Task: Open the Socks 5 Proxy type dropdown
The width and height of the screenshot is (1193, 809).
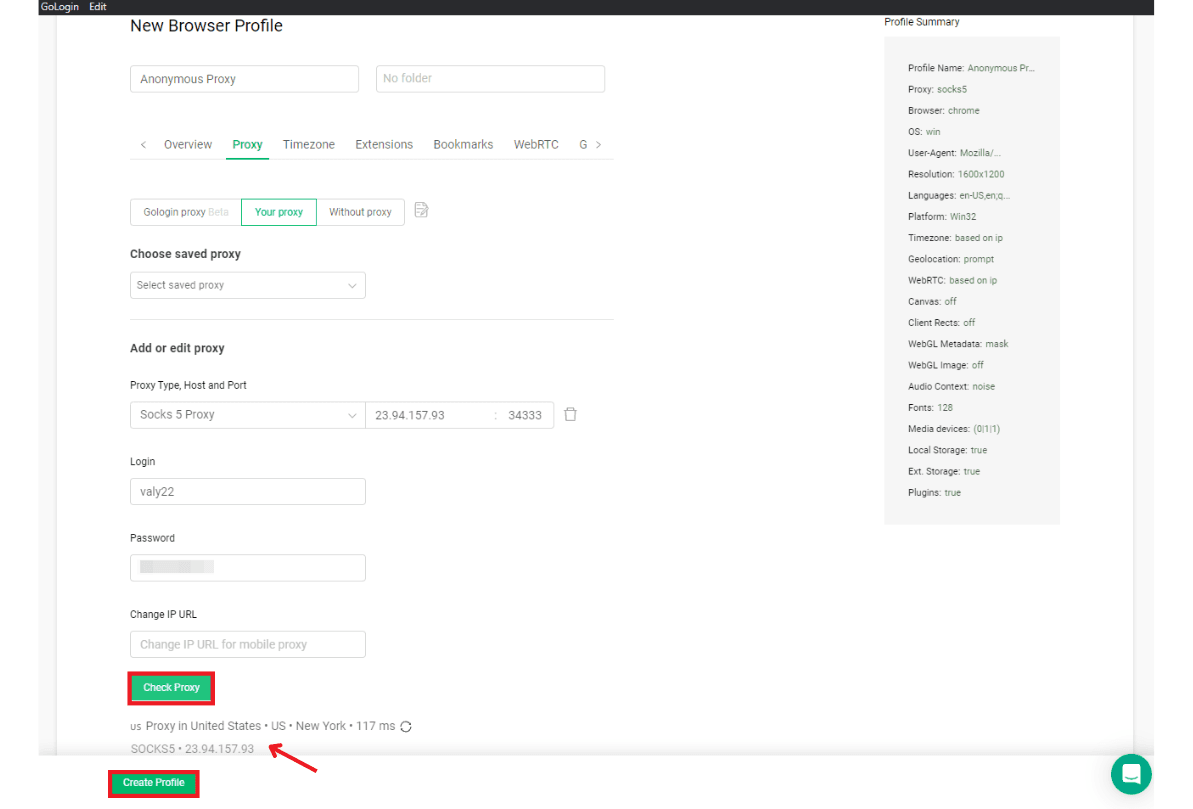Action: click(247, 413)
